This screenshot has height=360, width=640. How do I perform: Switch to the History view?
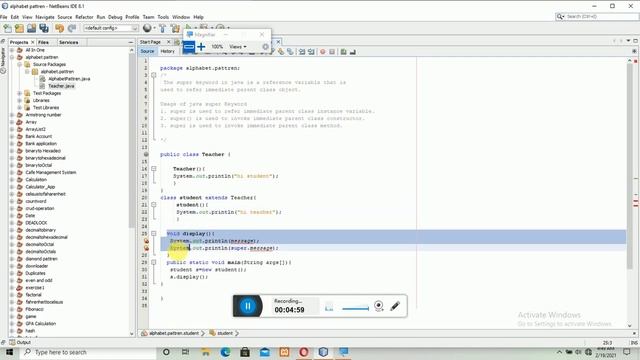pos(167,51)
